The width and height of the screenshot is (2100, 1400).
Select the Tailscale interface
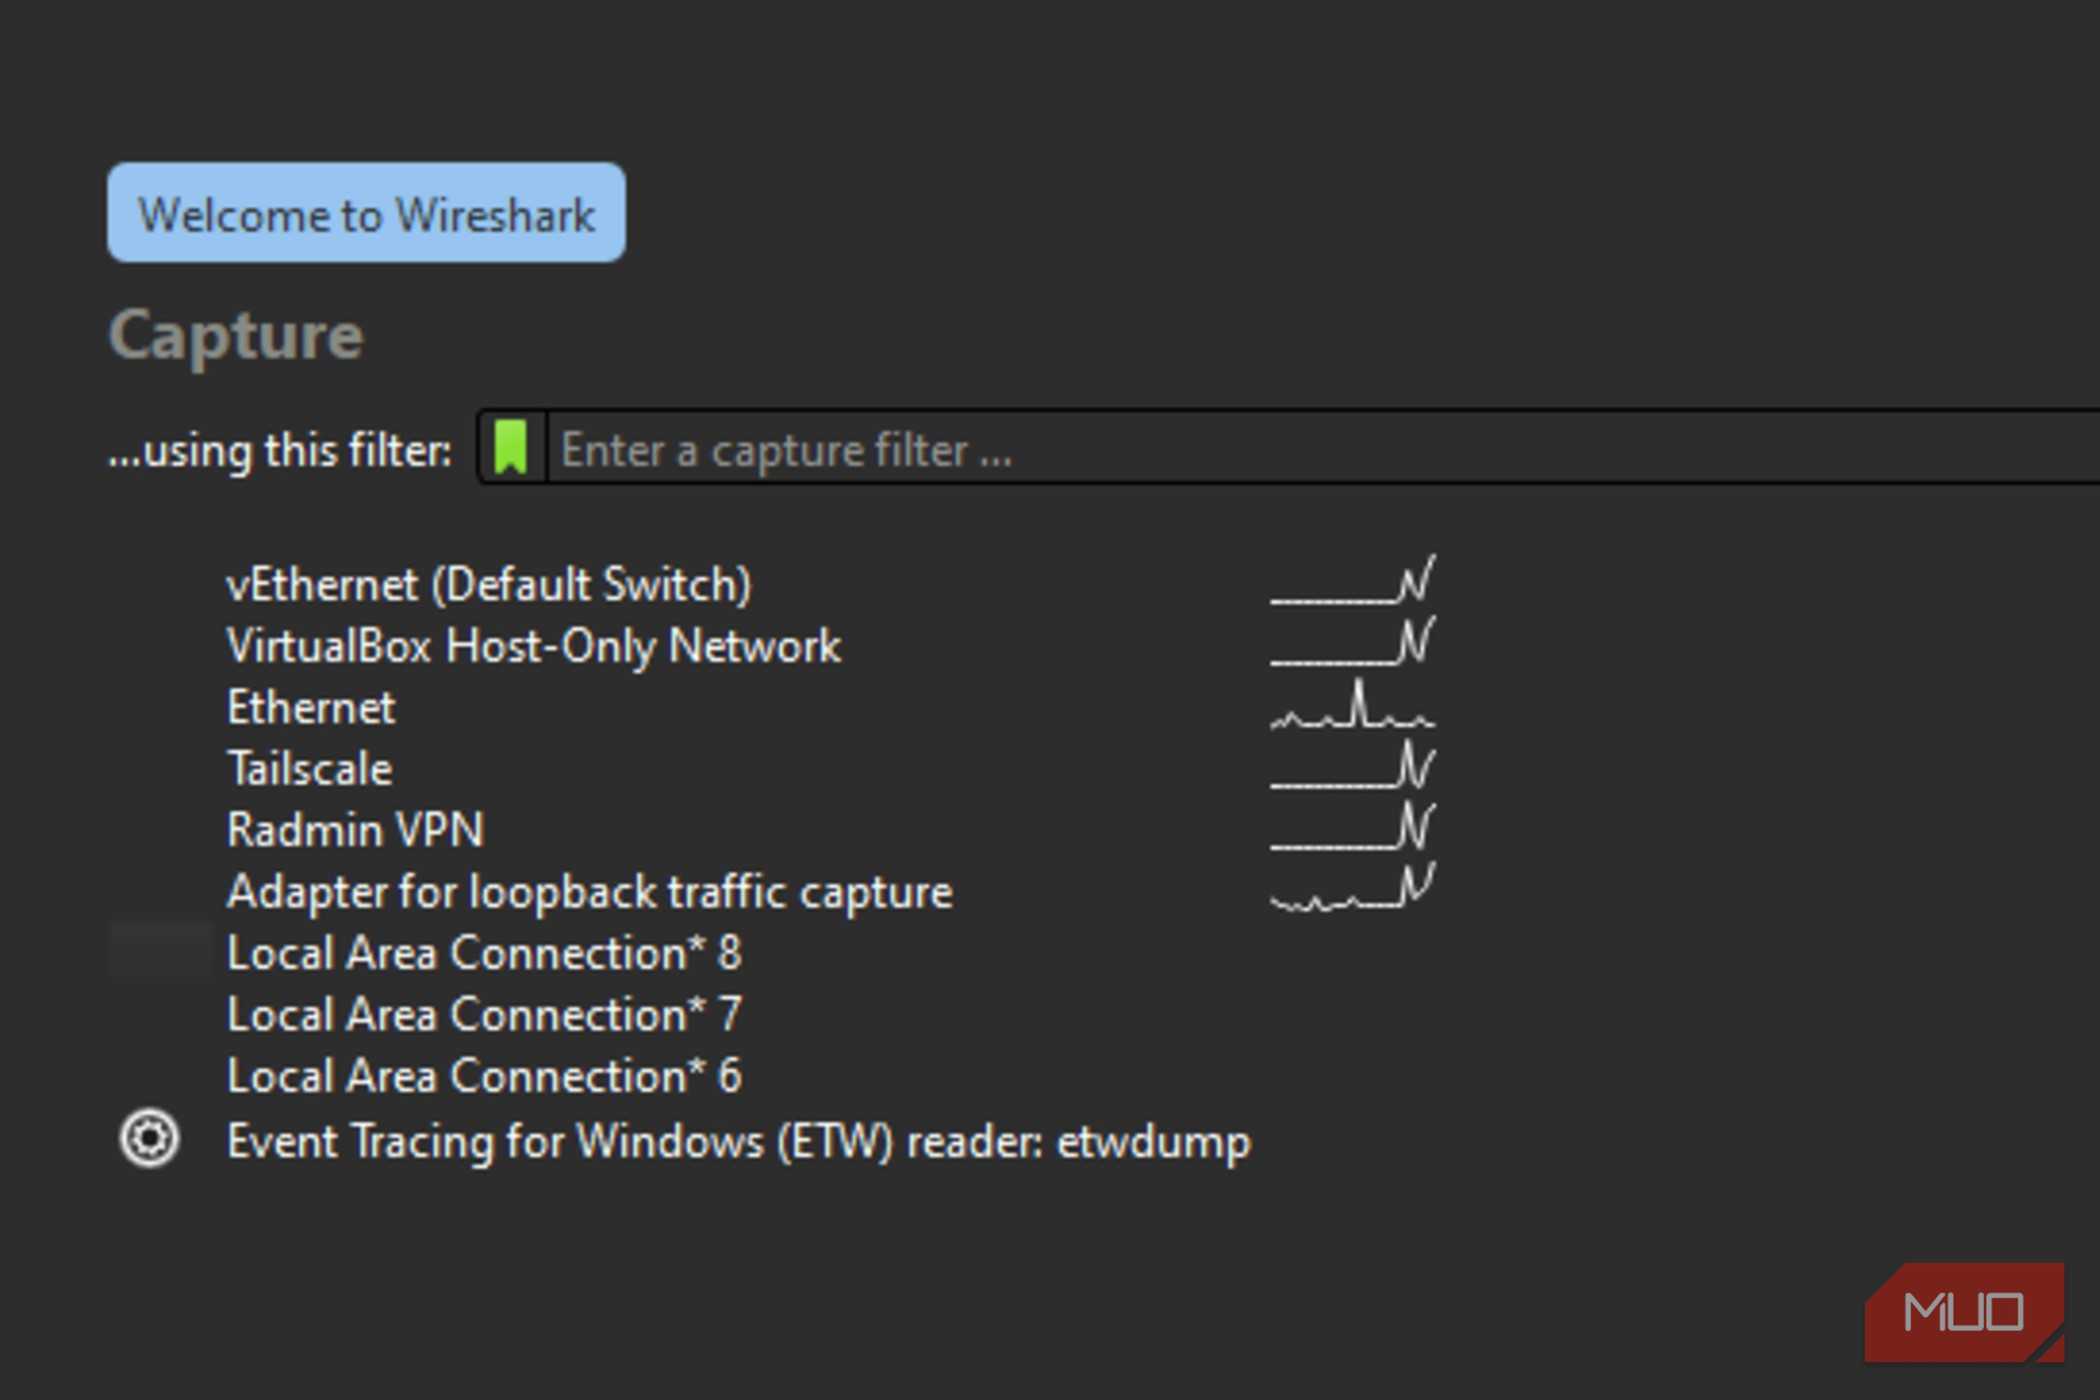click(310, 768)
